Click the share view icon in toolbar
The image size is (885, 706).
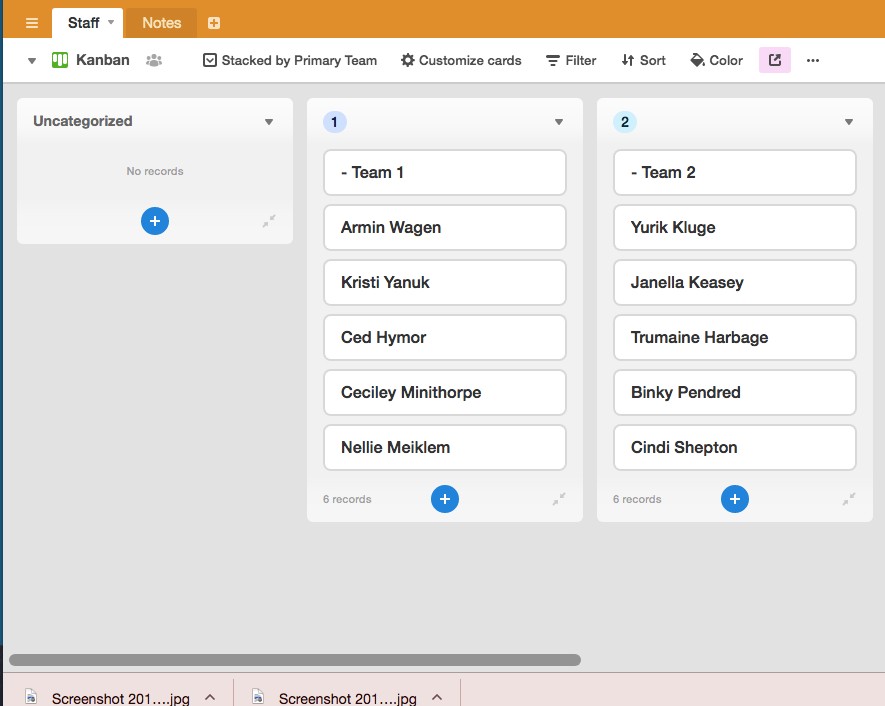775,60
